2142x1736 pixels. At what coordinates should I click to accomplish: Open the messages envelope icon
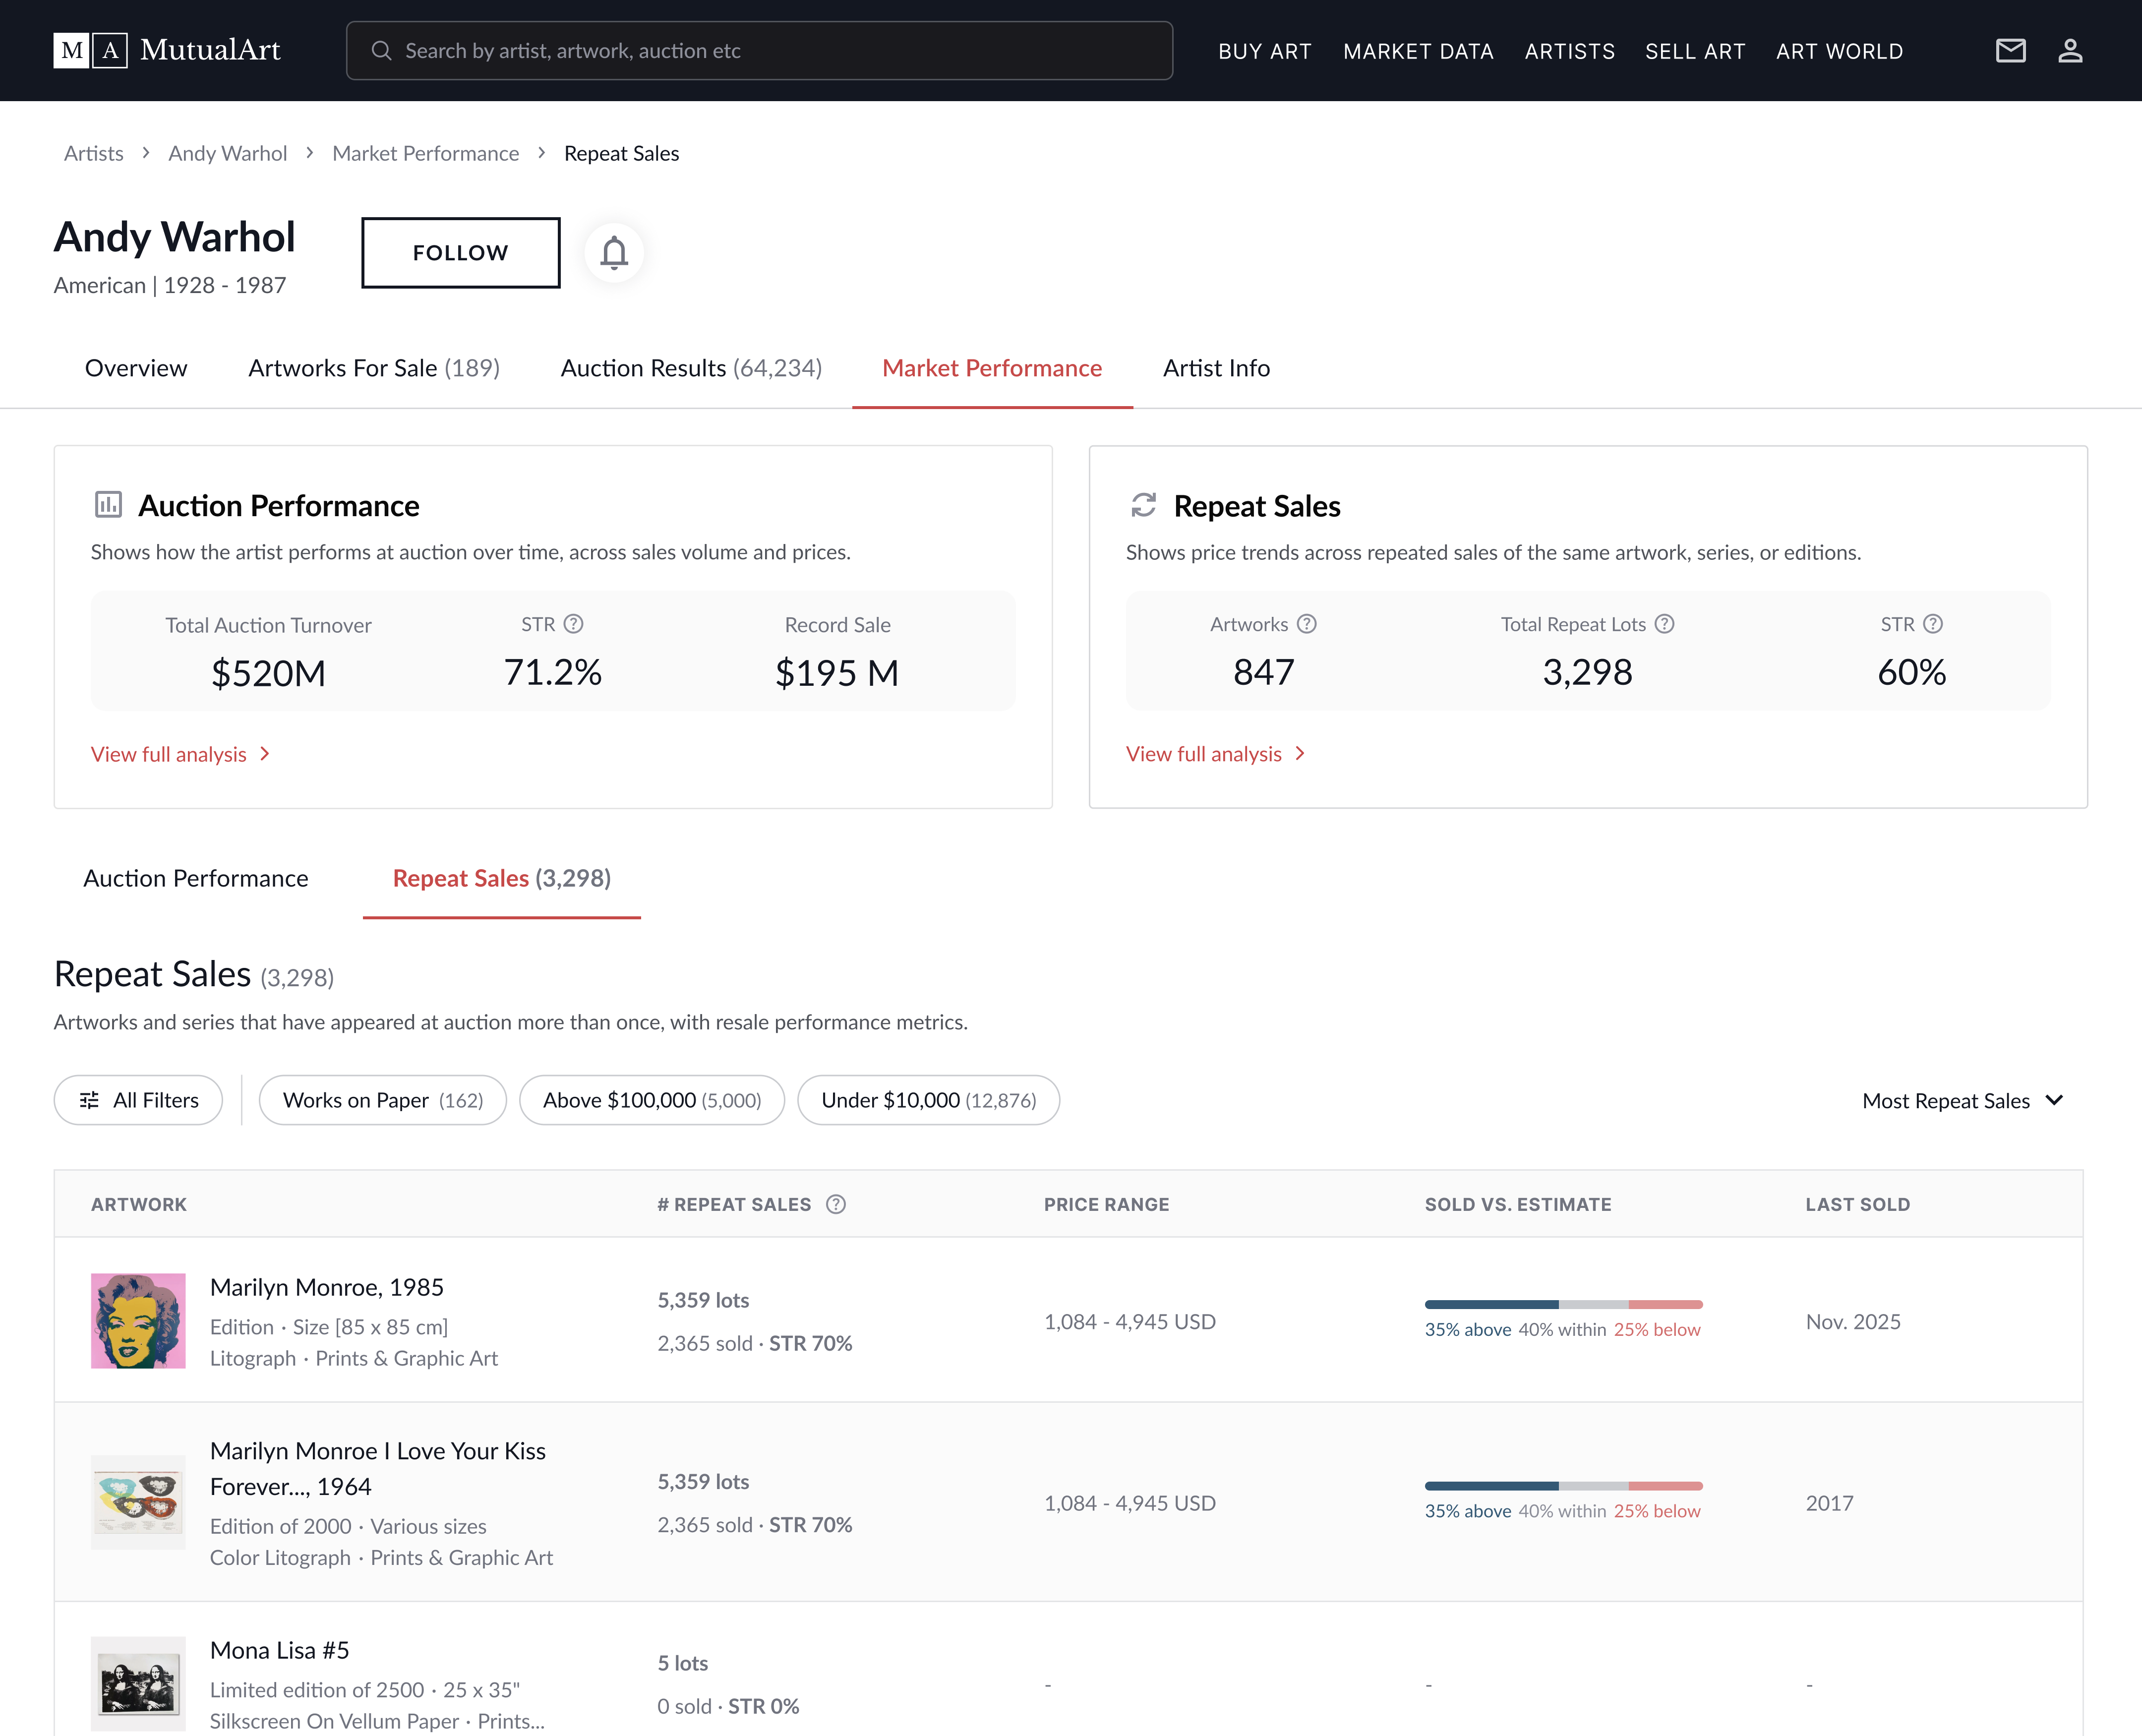tap(2010, 50)
